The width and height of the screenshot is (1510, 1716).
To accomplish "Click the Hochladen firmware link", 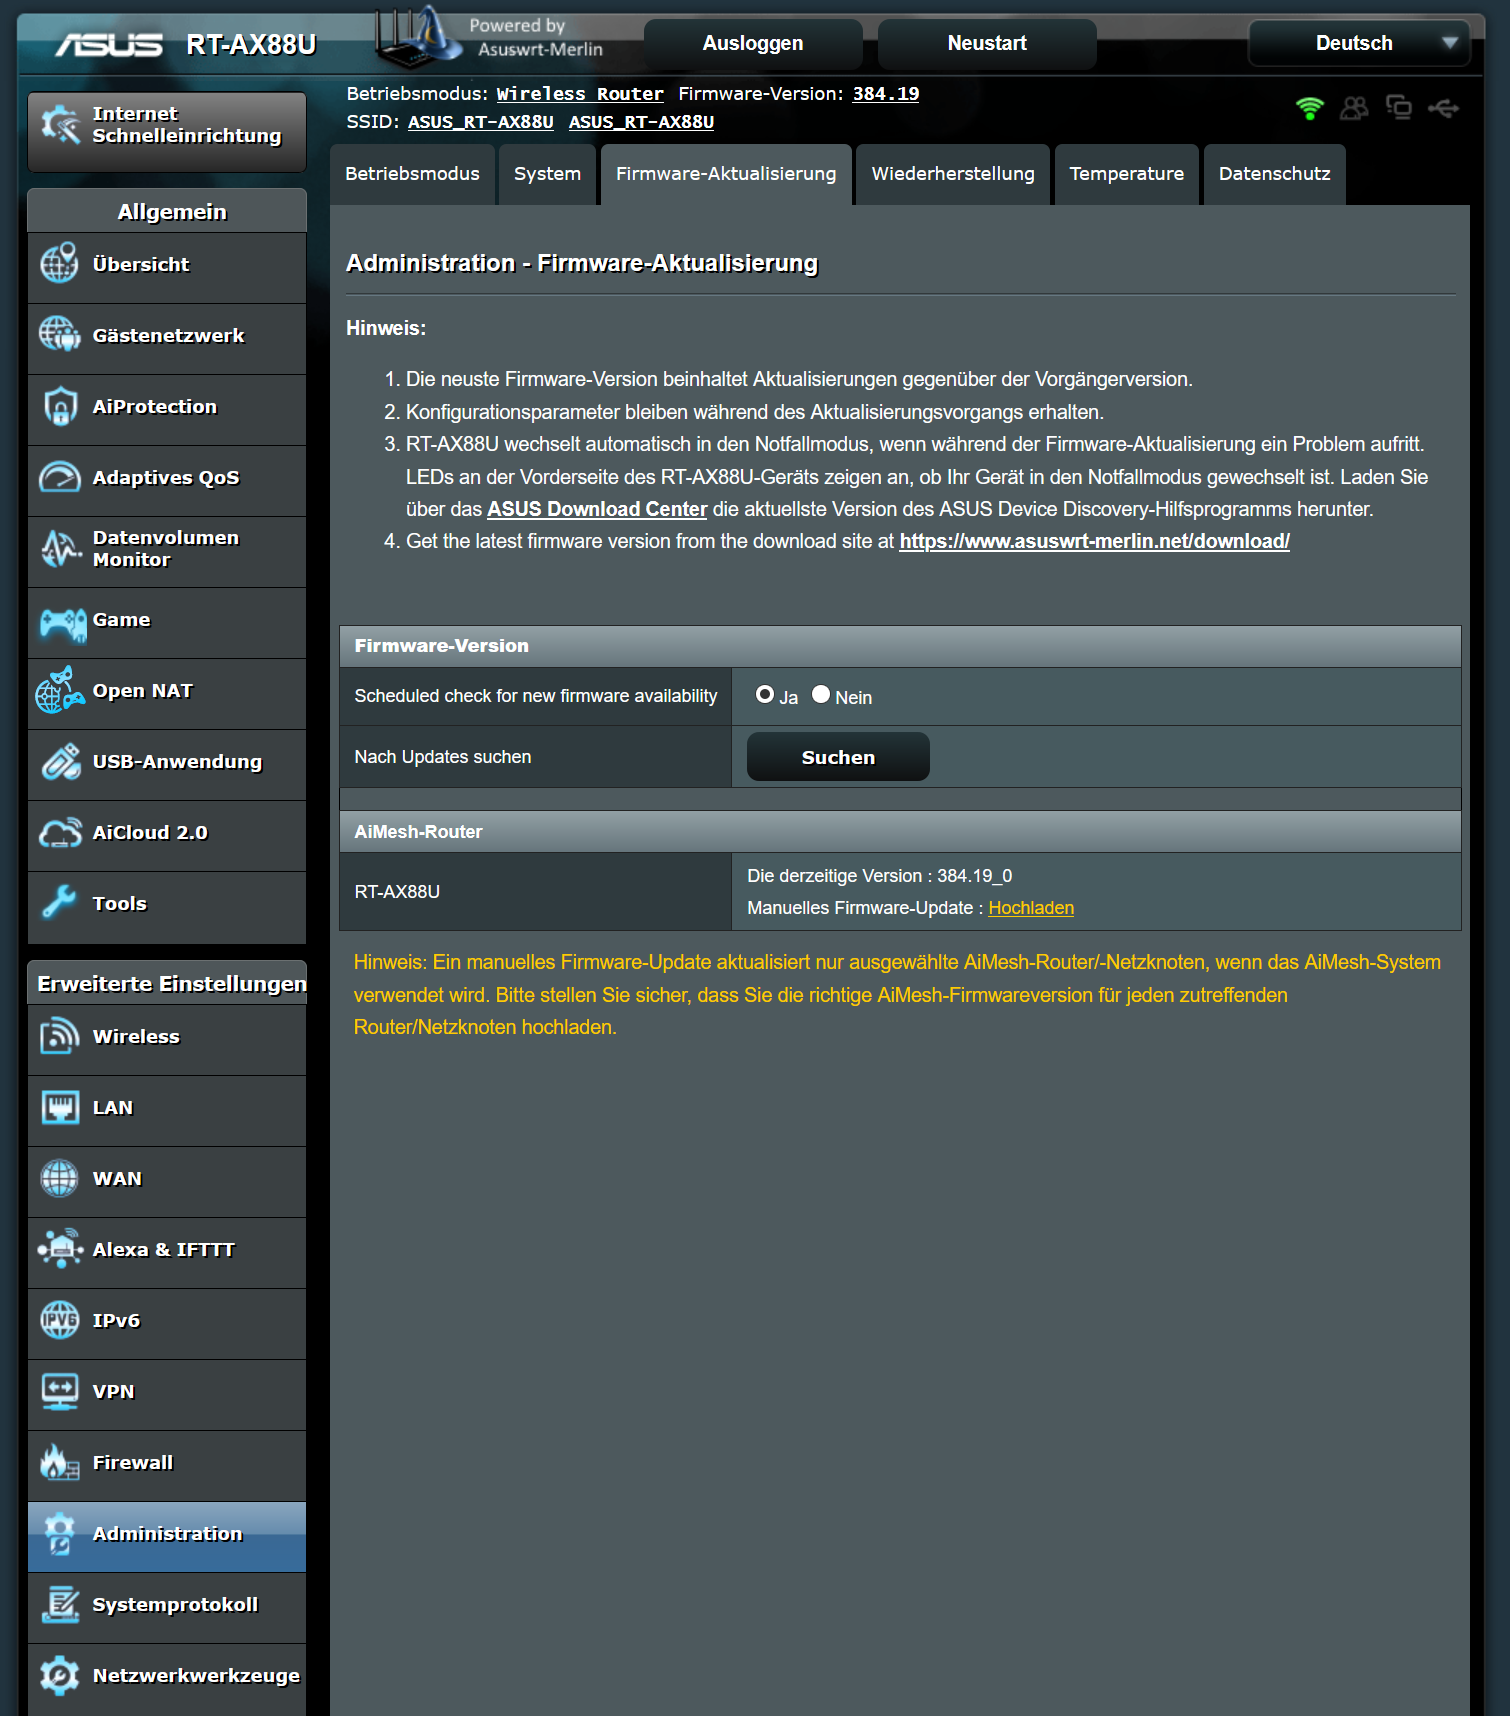I will (x=1031, y=908).
